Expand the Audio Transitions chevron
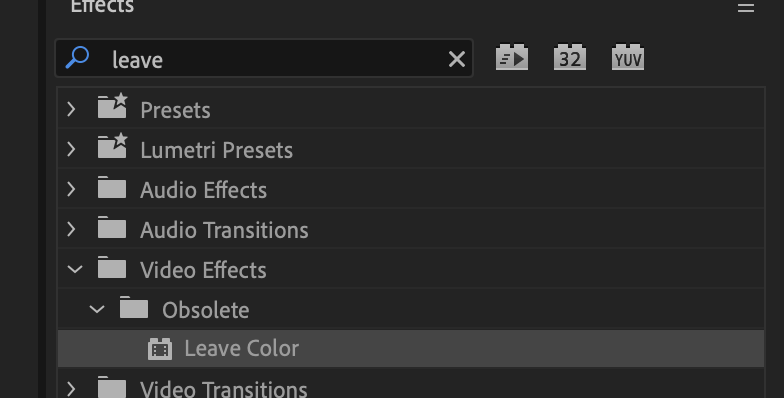 tap(72, 229)
